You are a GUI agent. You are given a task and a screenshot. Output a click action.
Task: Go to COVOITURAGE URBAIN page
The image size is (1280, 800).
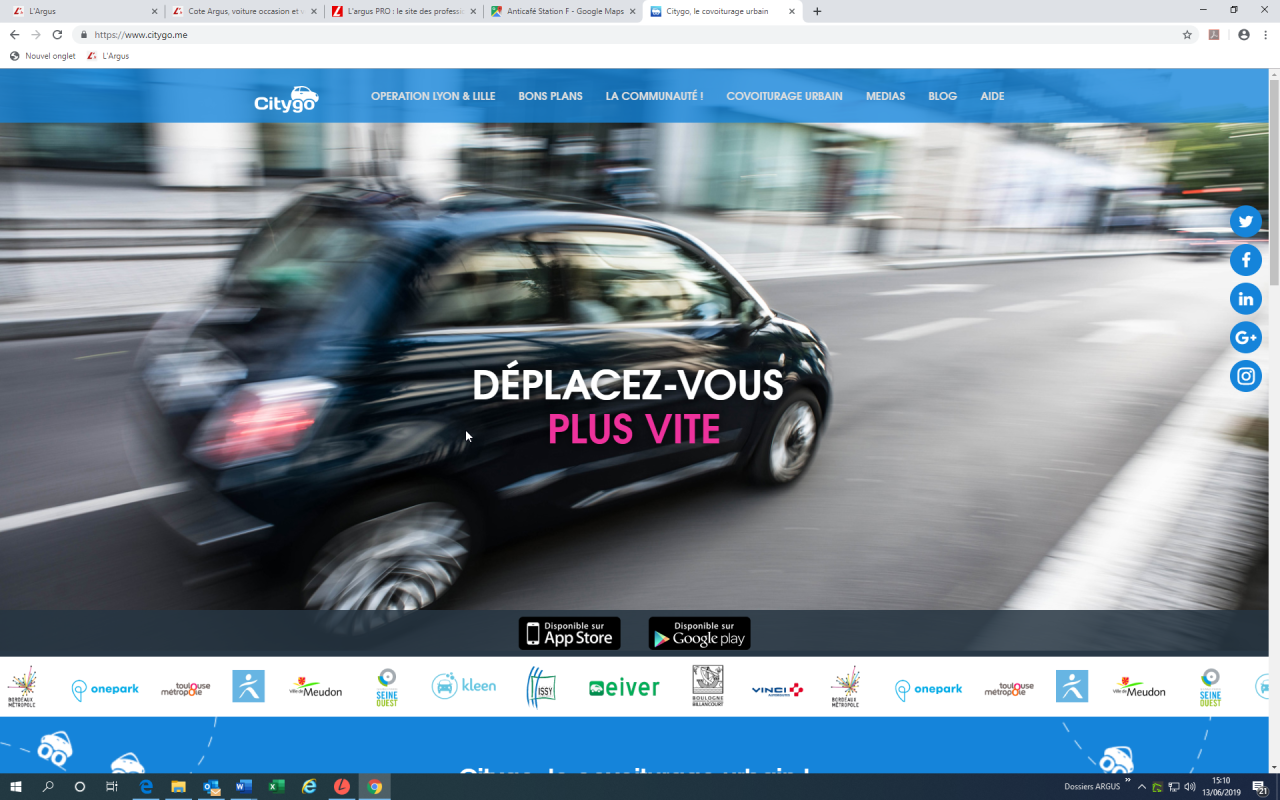tap(784, 96)
